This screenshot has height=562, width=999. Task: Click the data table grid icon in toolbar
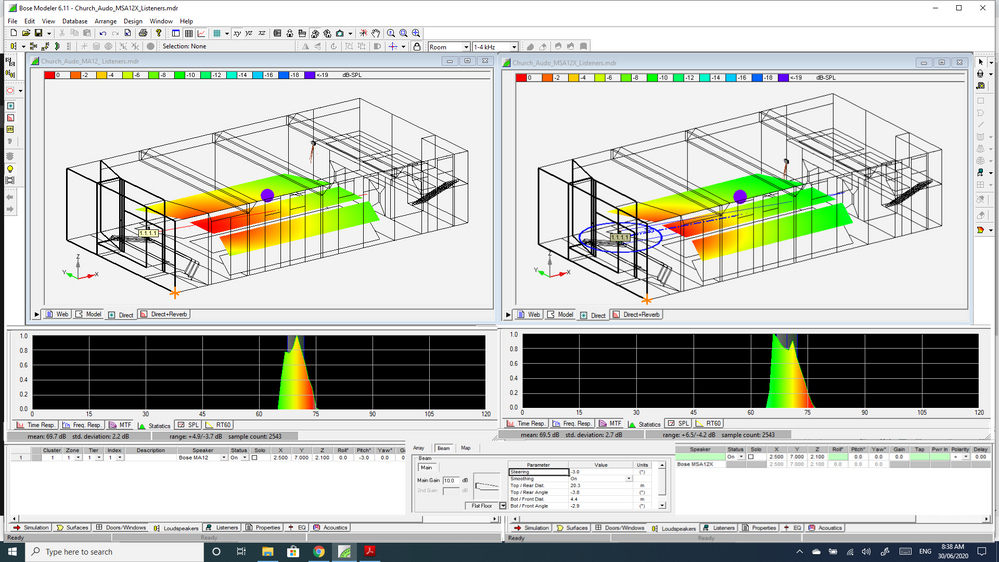pos(189,33)
